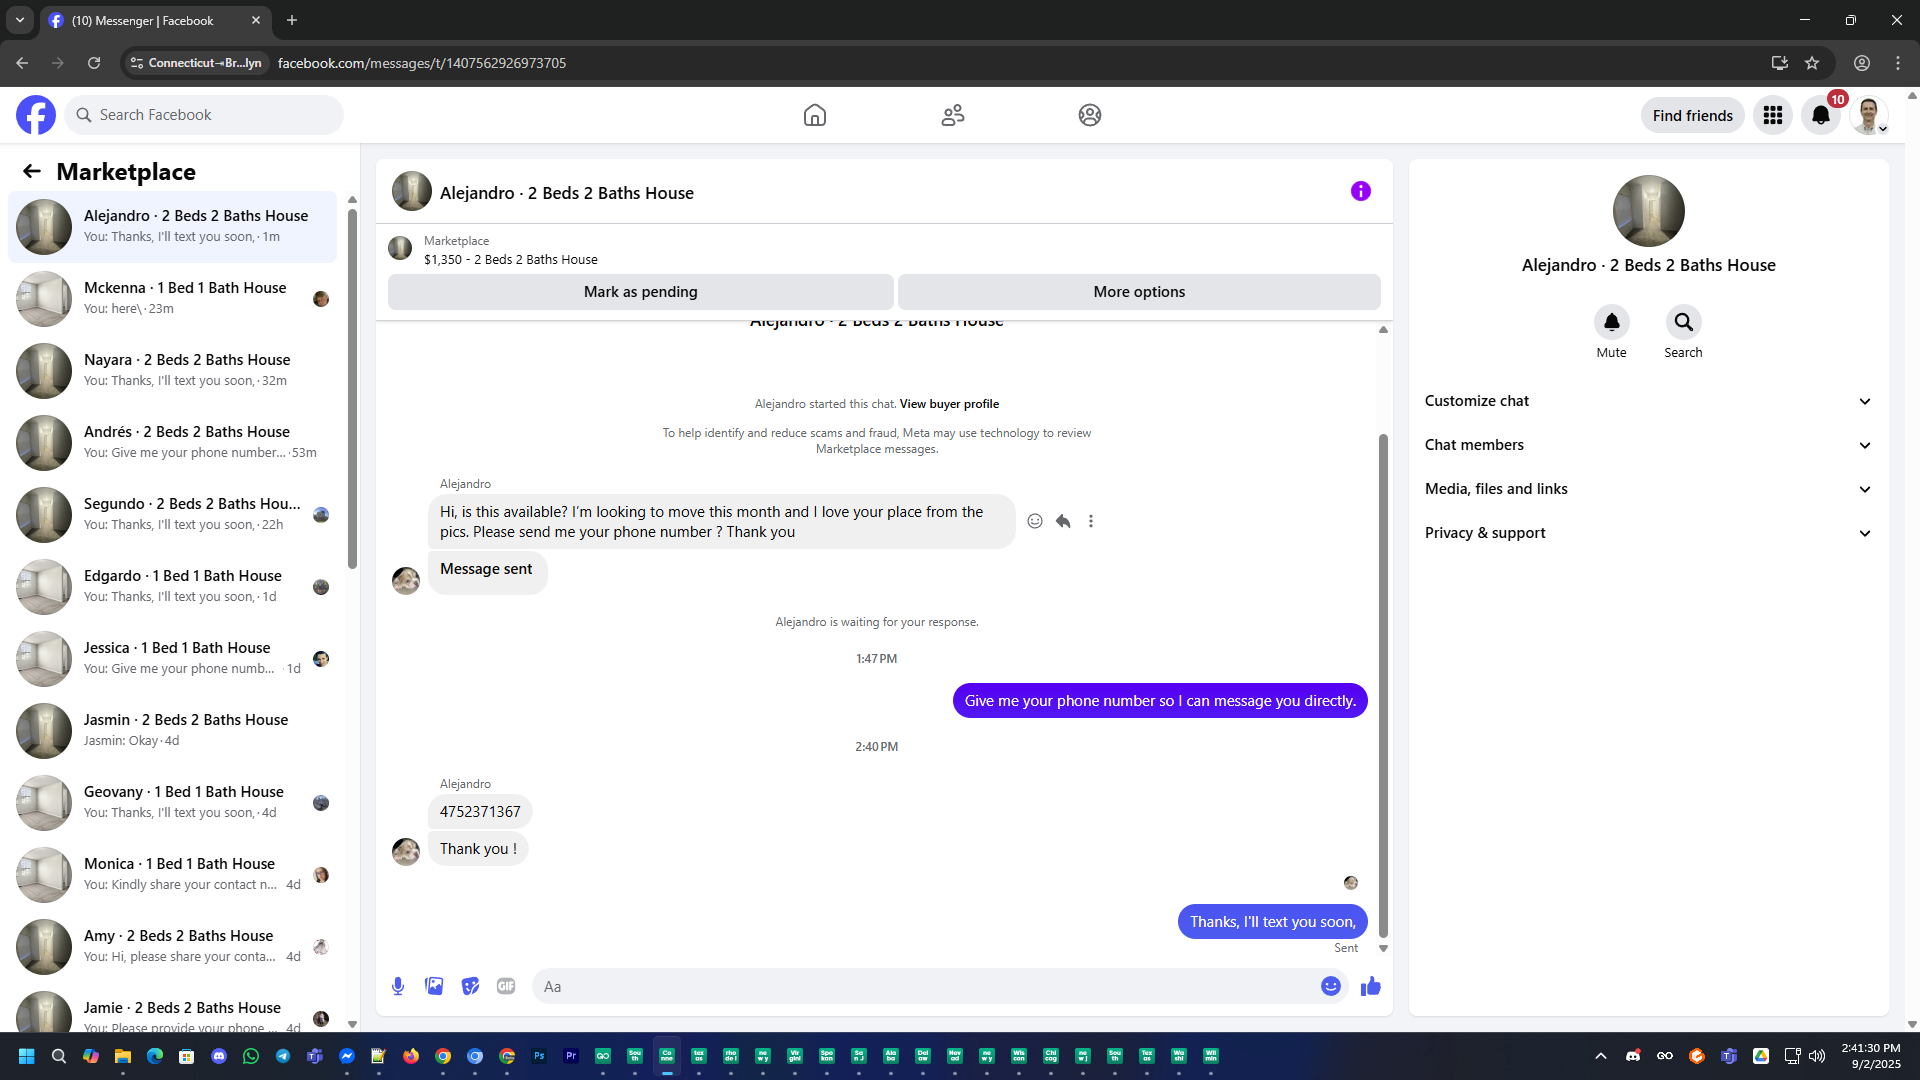Toggle conversation information purple icon
The image size is (1920, 1080).
coord(1360,191)
